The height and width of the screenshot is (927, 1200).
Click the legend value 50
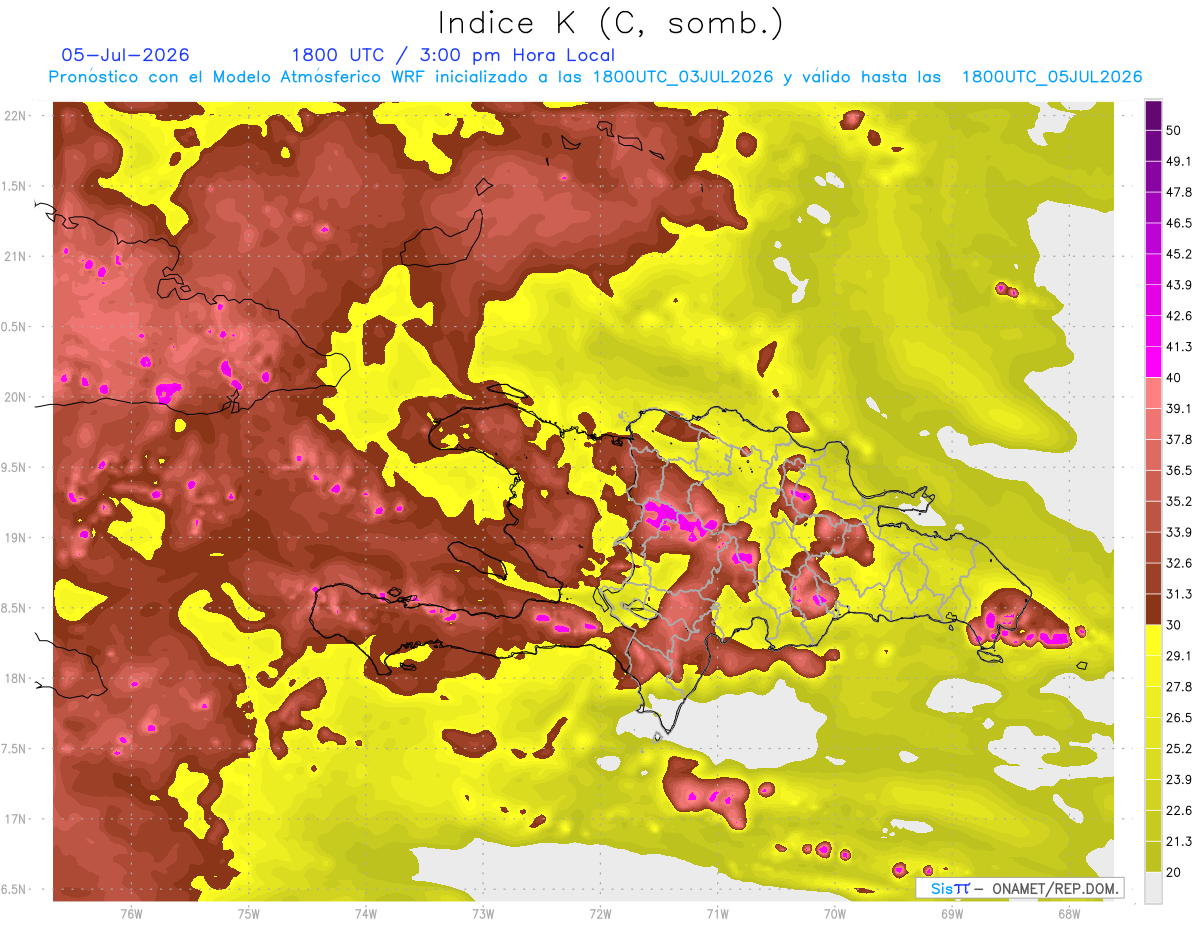(x=1175, y=130)
